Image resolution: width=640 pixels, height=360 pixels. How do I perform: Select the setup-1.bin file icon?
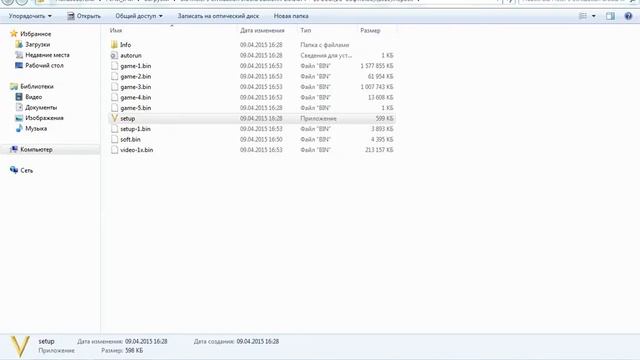pyautogui.click(x=114, y=129)
